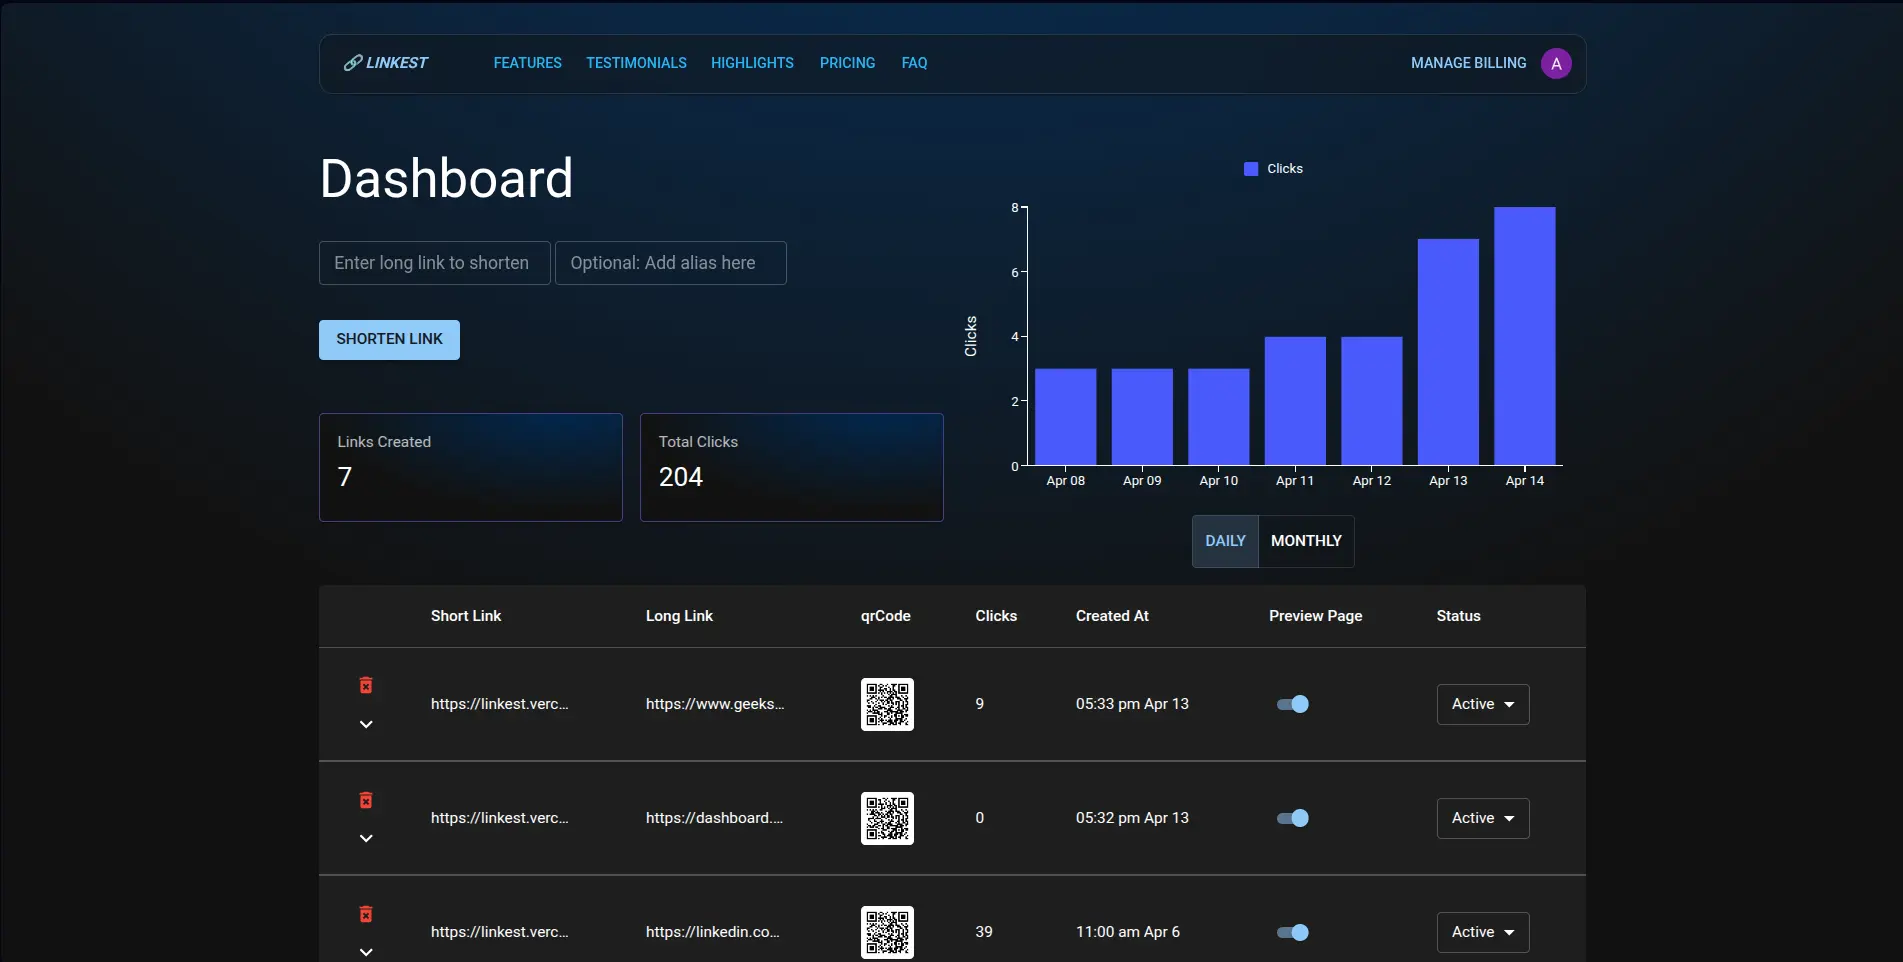Delete the linkedin link row
The height and width of the screenshot is (962, 1903).
366,914
